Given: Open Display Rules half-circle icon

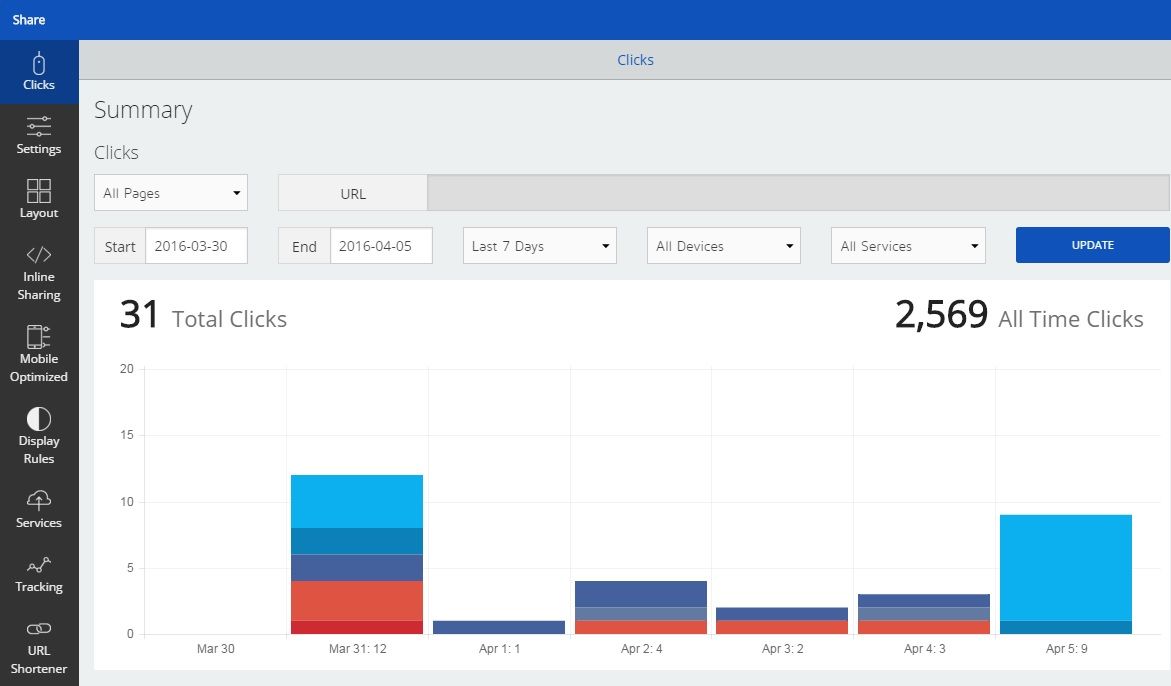Looking at the screenshot, I should point(39,418).
